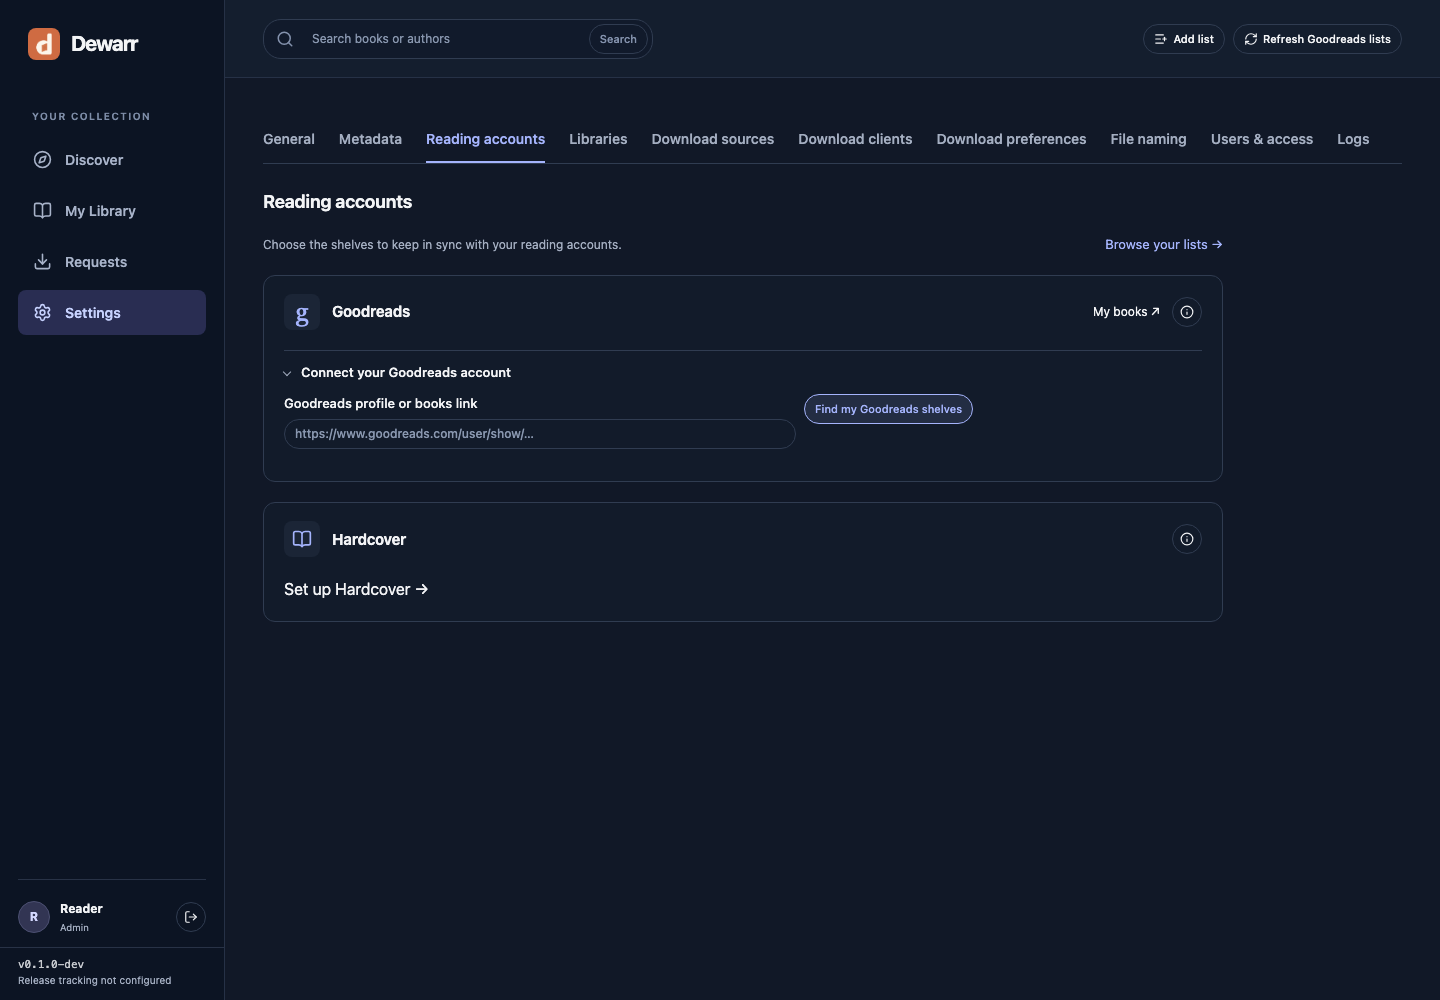1440x1000 pixels.
Task: Open the My books external link
Action: tap(1126, 312)
